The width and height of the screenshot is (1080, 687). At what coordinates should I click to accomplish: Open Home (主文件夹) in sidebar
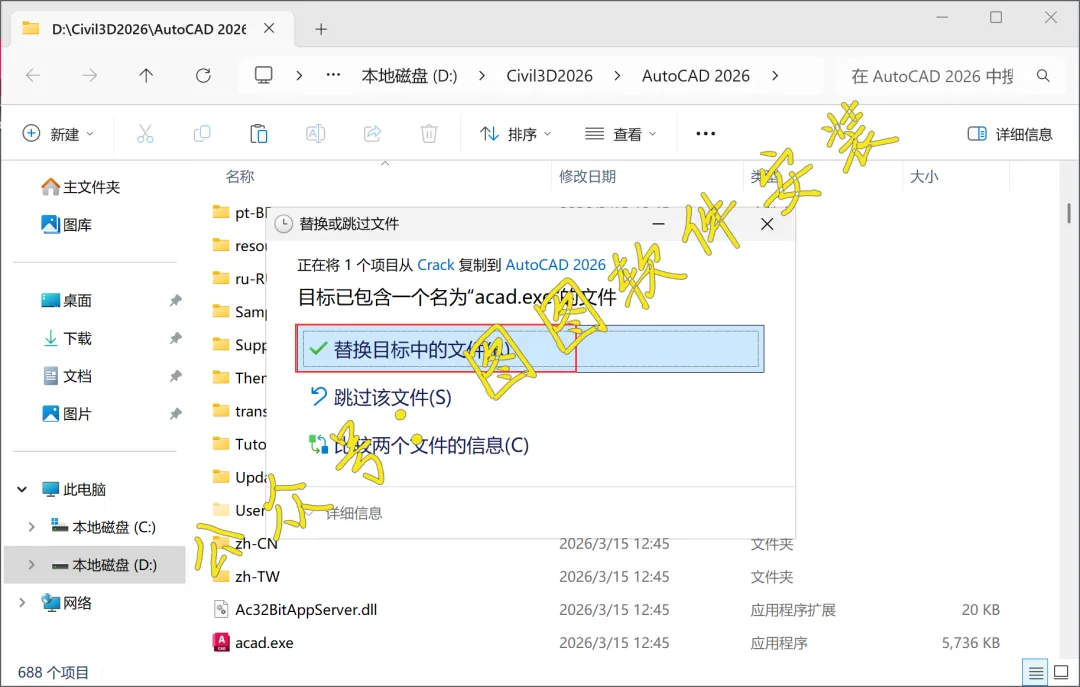coord(81,187)
